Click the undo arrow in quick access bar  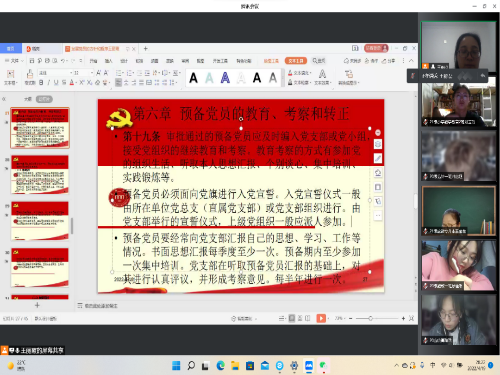coord(63,61)
